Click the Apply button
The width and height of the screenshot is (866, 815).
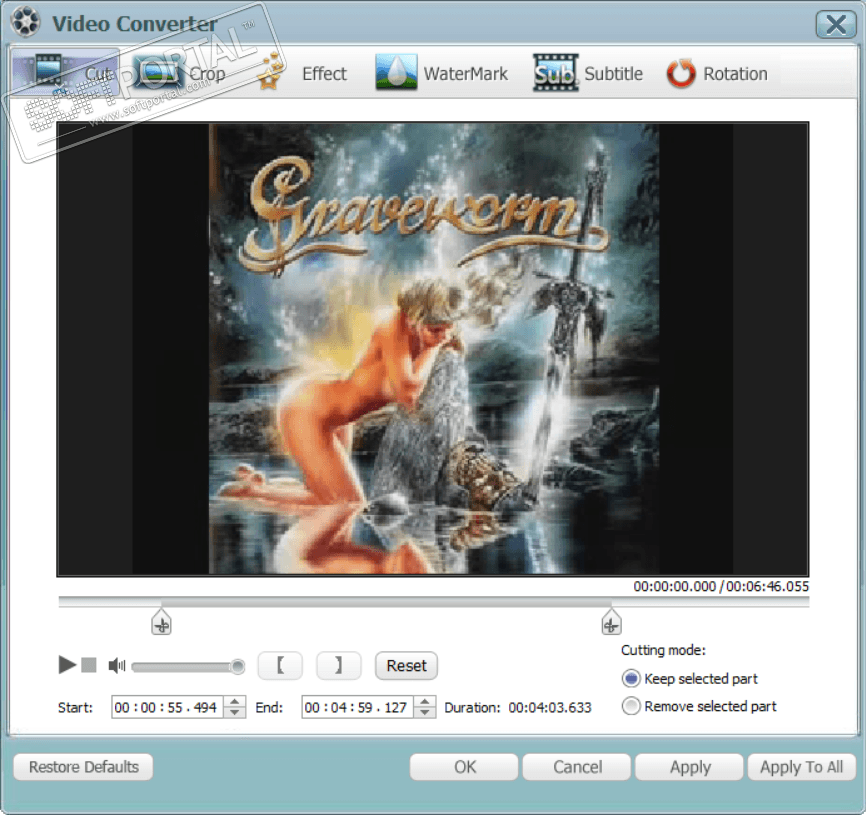[x=689, y=767]
